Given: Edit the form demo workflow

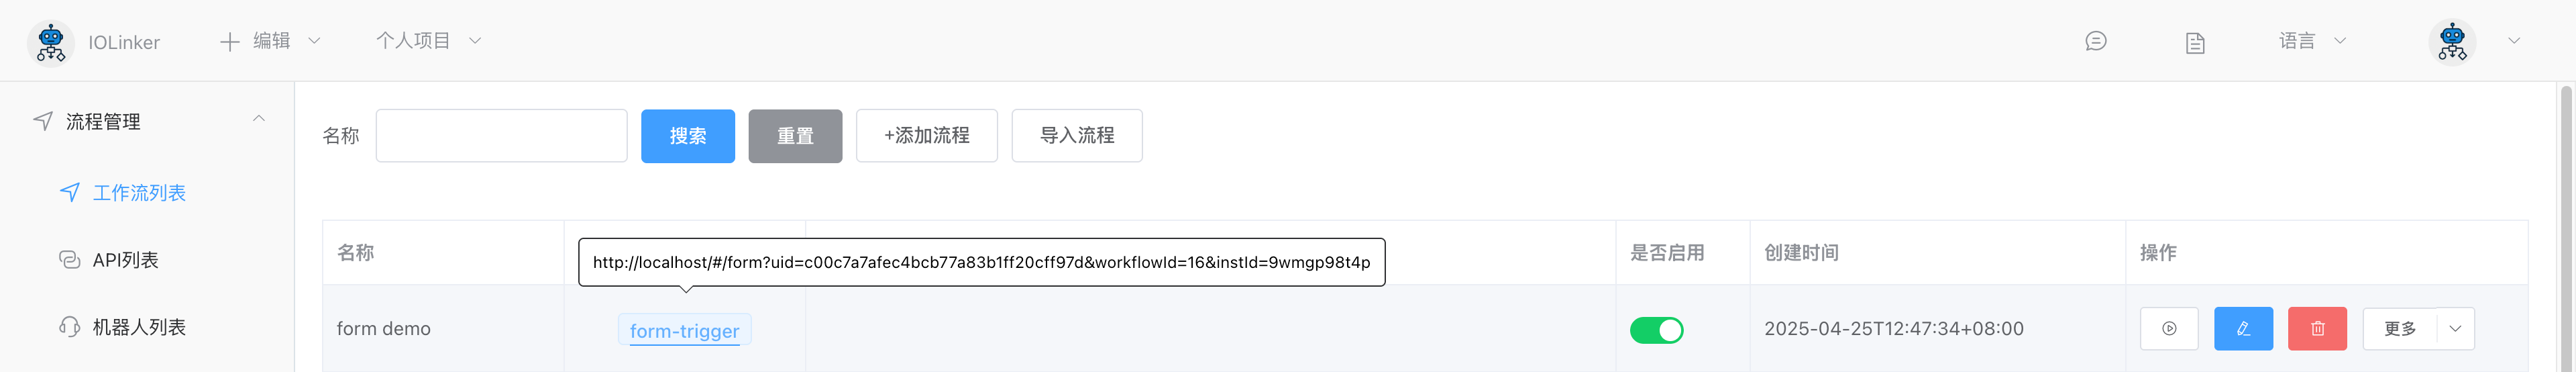Looking at the screenshot, I should [x=2243, y=329].
